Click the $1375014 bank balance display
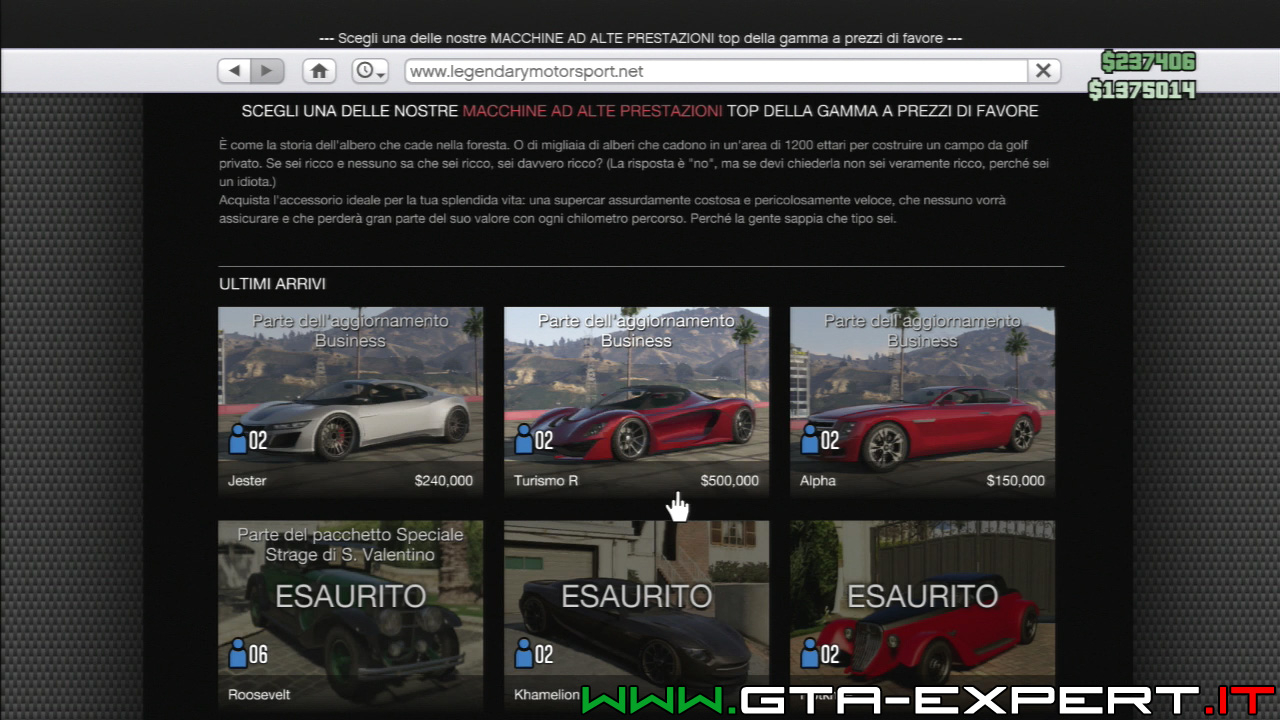This screenshot has height=720, width=1280. [x=1142, y=90]
